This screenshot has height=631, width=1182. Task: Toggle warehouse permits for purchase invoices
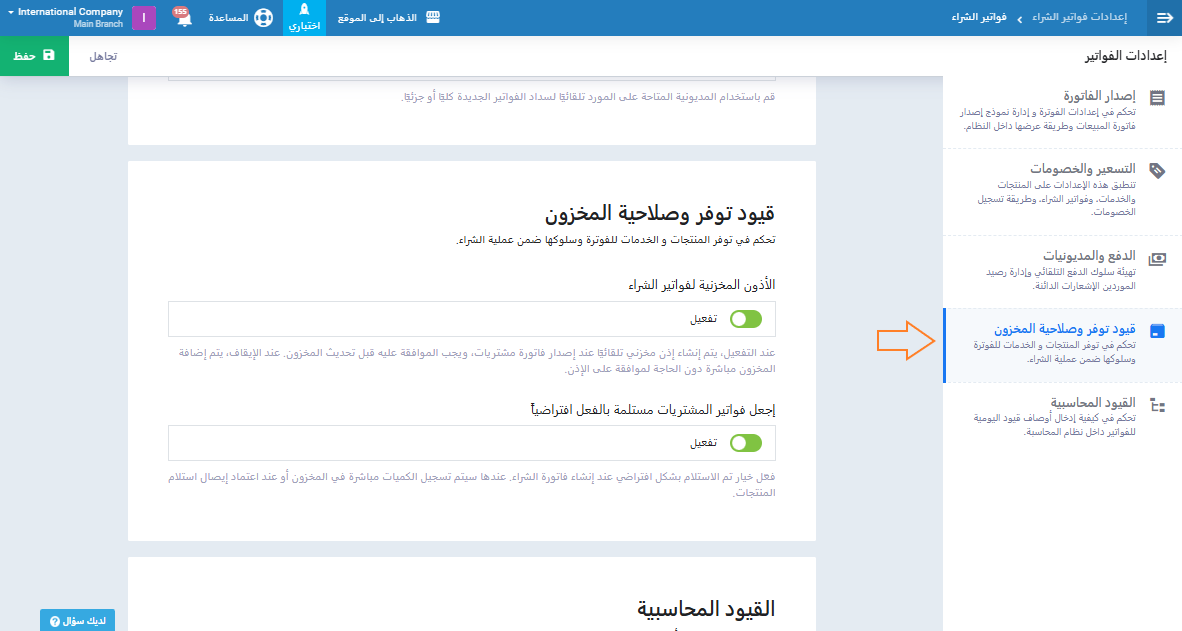coord(745,319)
